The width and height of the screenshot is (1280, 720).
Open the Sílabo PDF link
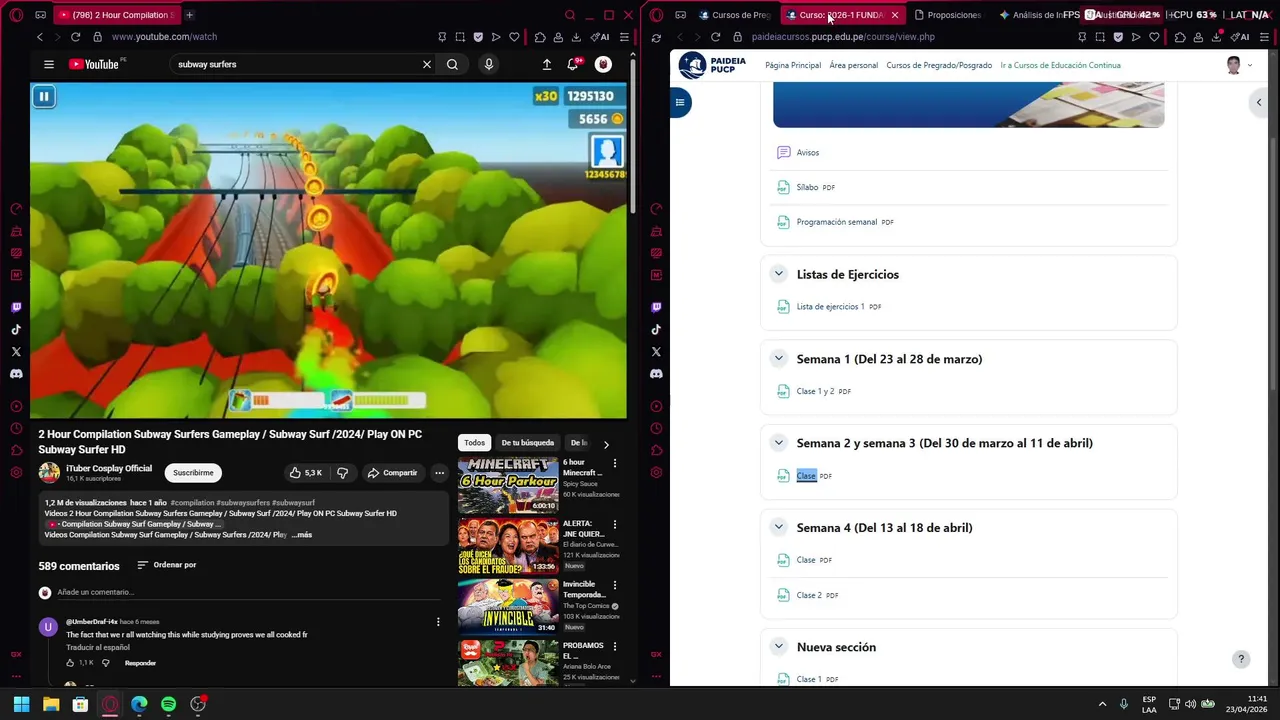[806, 187]
